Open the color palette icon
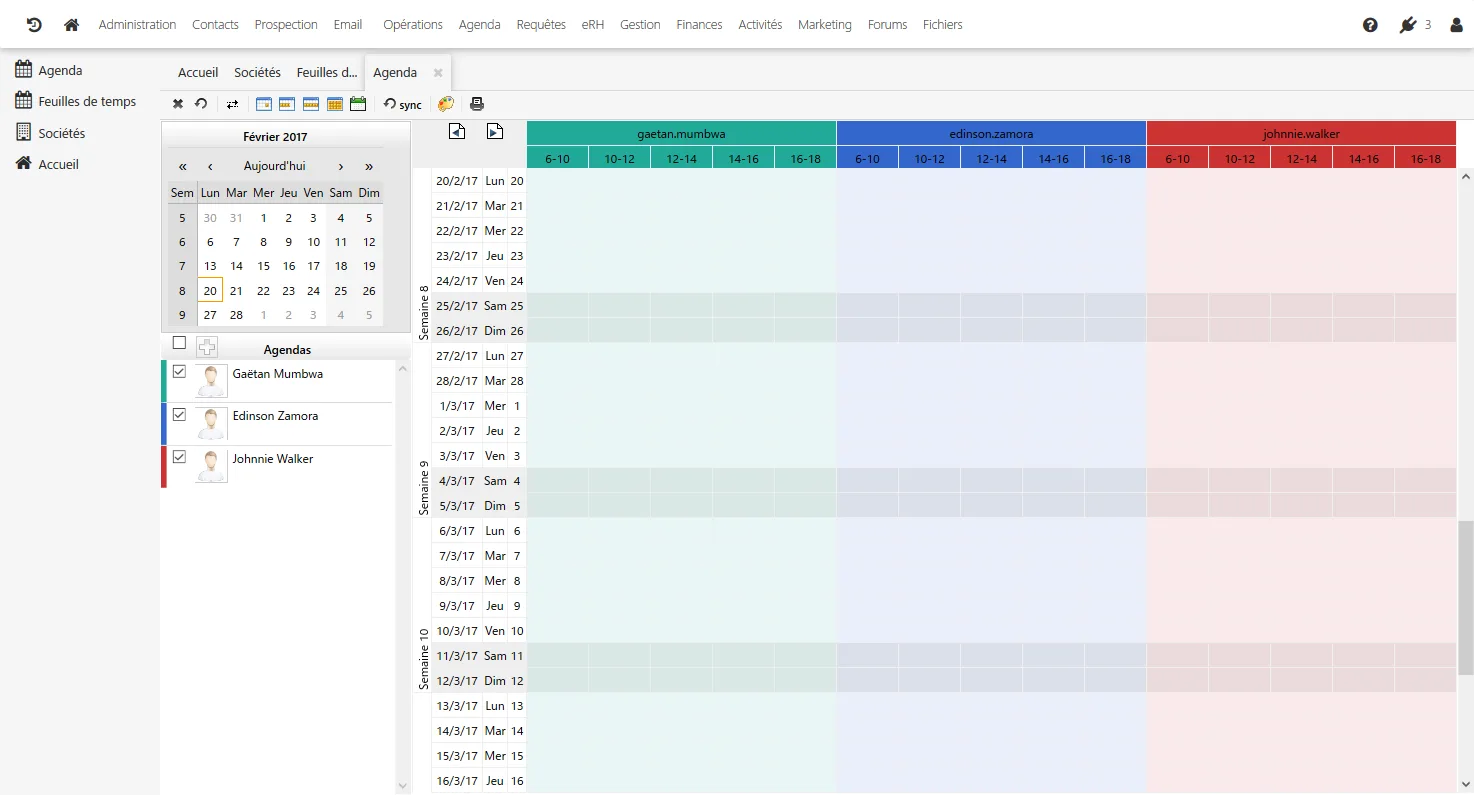1474x795 pixels. pyautogui.click(x=446, y=104)
